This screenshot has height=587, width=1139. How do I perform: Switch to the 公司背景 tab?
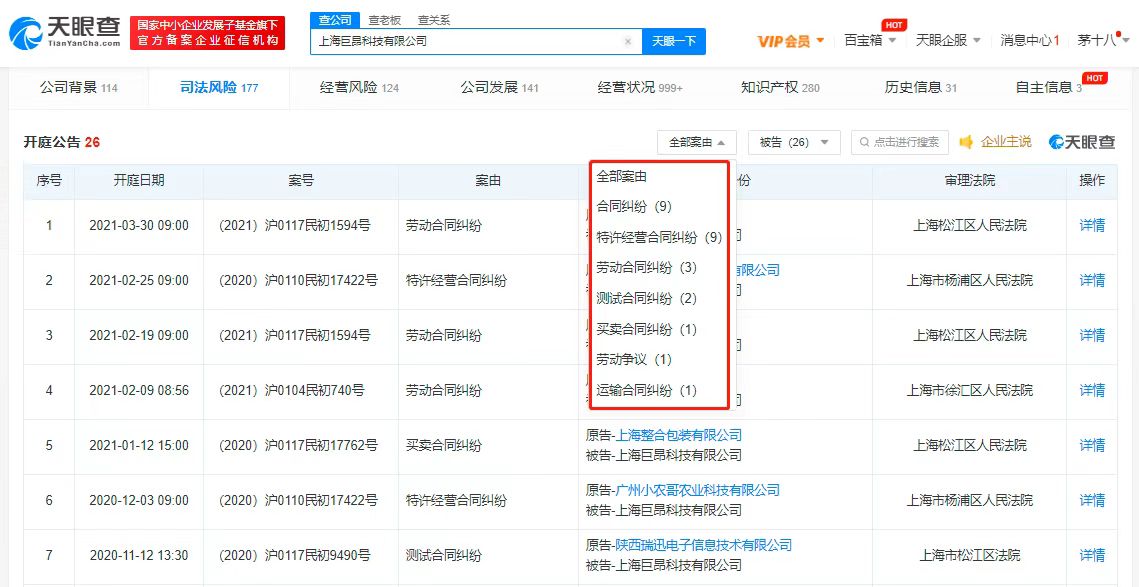coord(78,88)
